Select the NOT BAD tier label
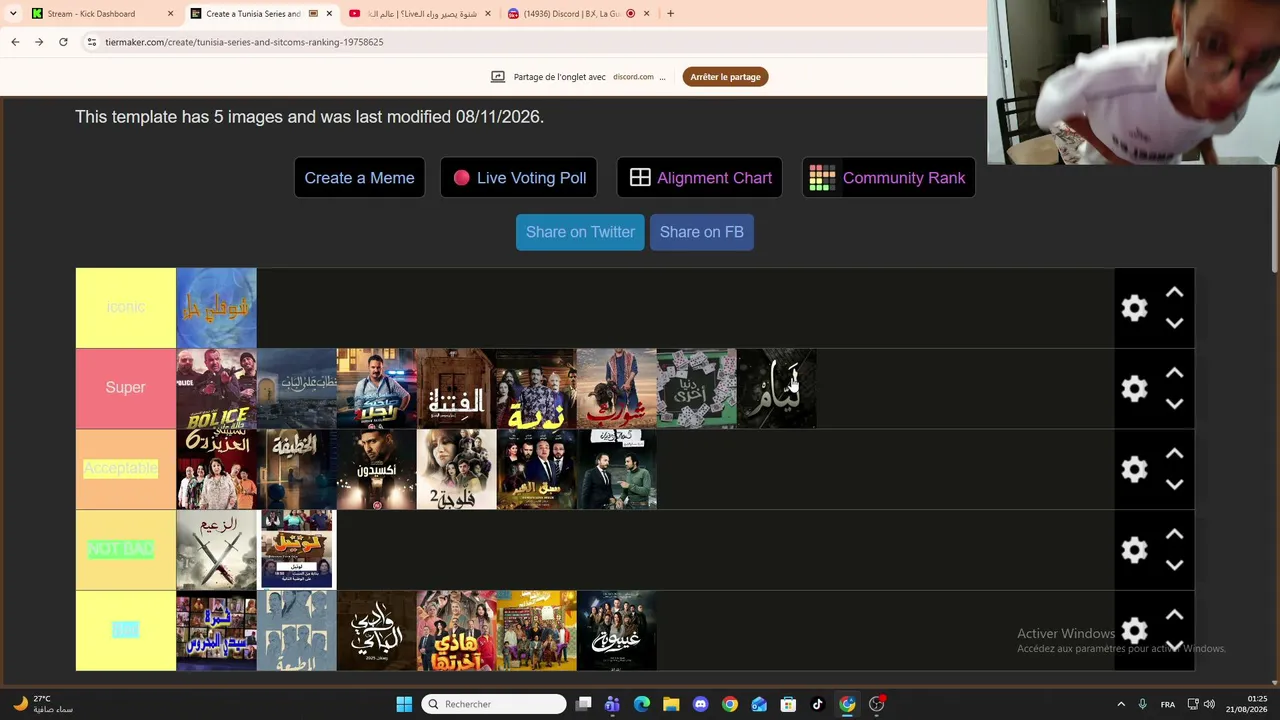Screen dimensions: 1280x720 point(126,550)
